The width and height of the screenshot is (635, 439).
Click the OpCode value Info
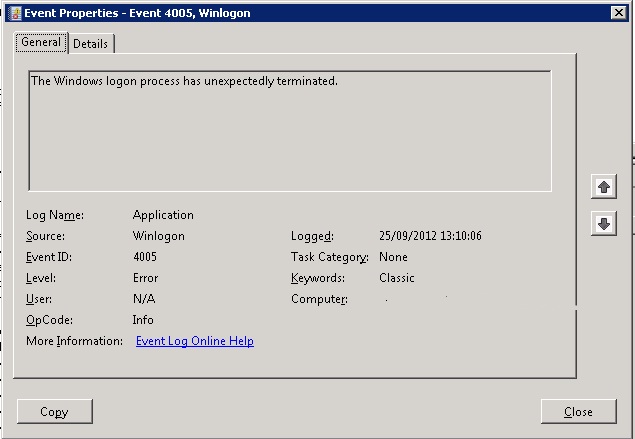[143, 320]
